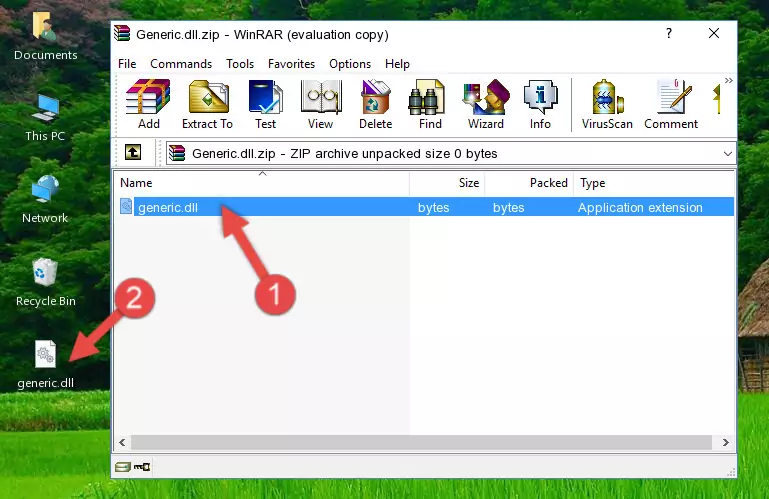Select the Network desktop icon
The width and height of the screenshot is (769, 499).
point(45,199)
